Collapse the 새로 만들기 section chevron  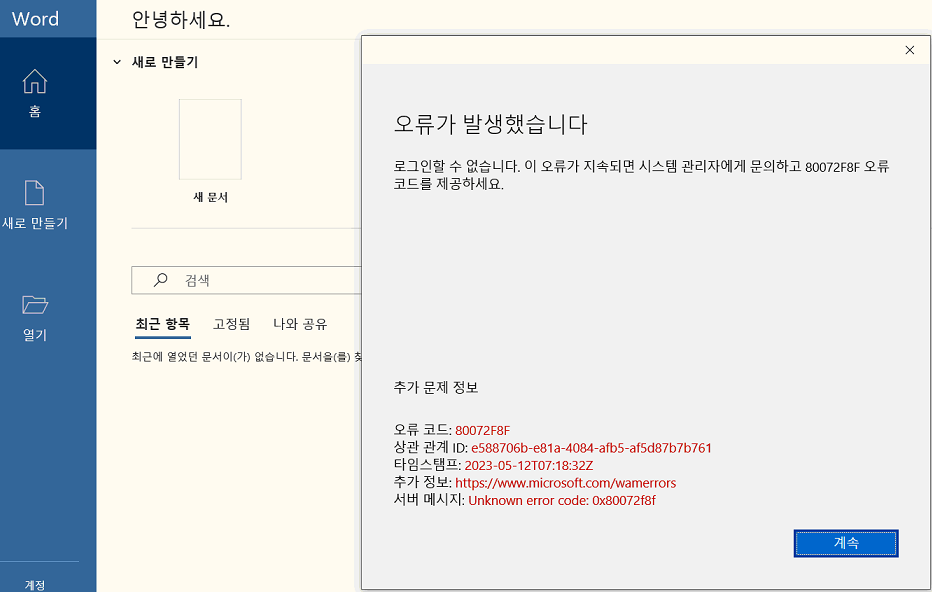(x=117, y=62)
